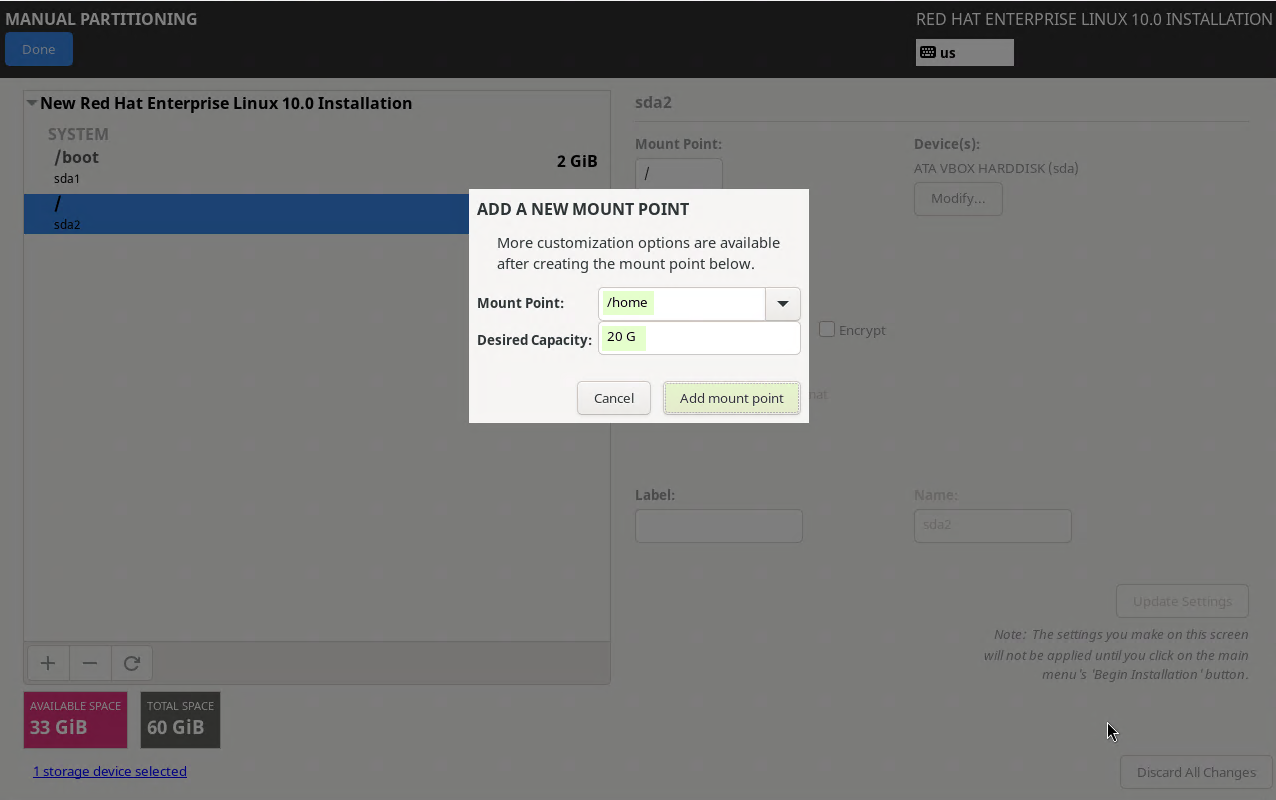
Task: Click the remove mount point minus icon
Action: click(90, 663)
